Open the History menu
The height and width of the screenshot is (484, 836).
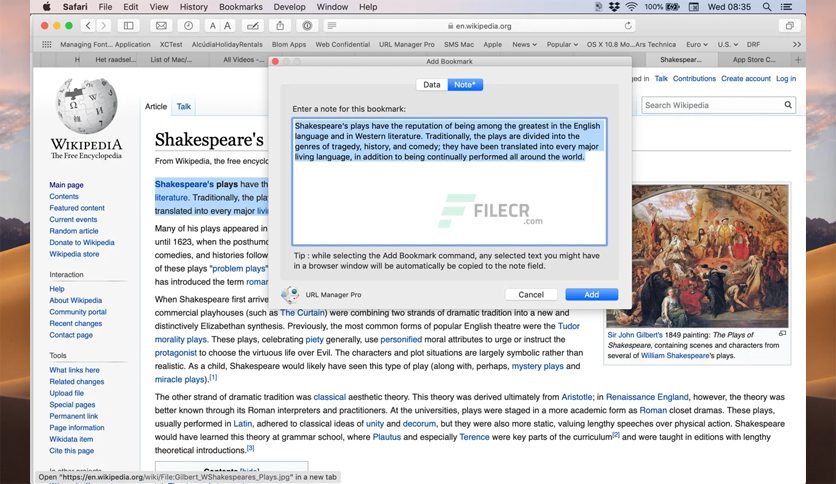click(x=194, y=7)
